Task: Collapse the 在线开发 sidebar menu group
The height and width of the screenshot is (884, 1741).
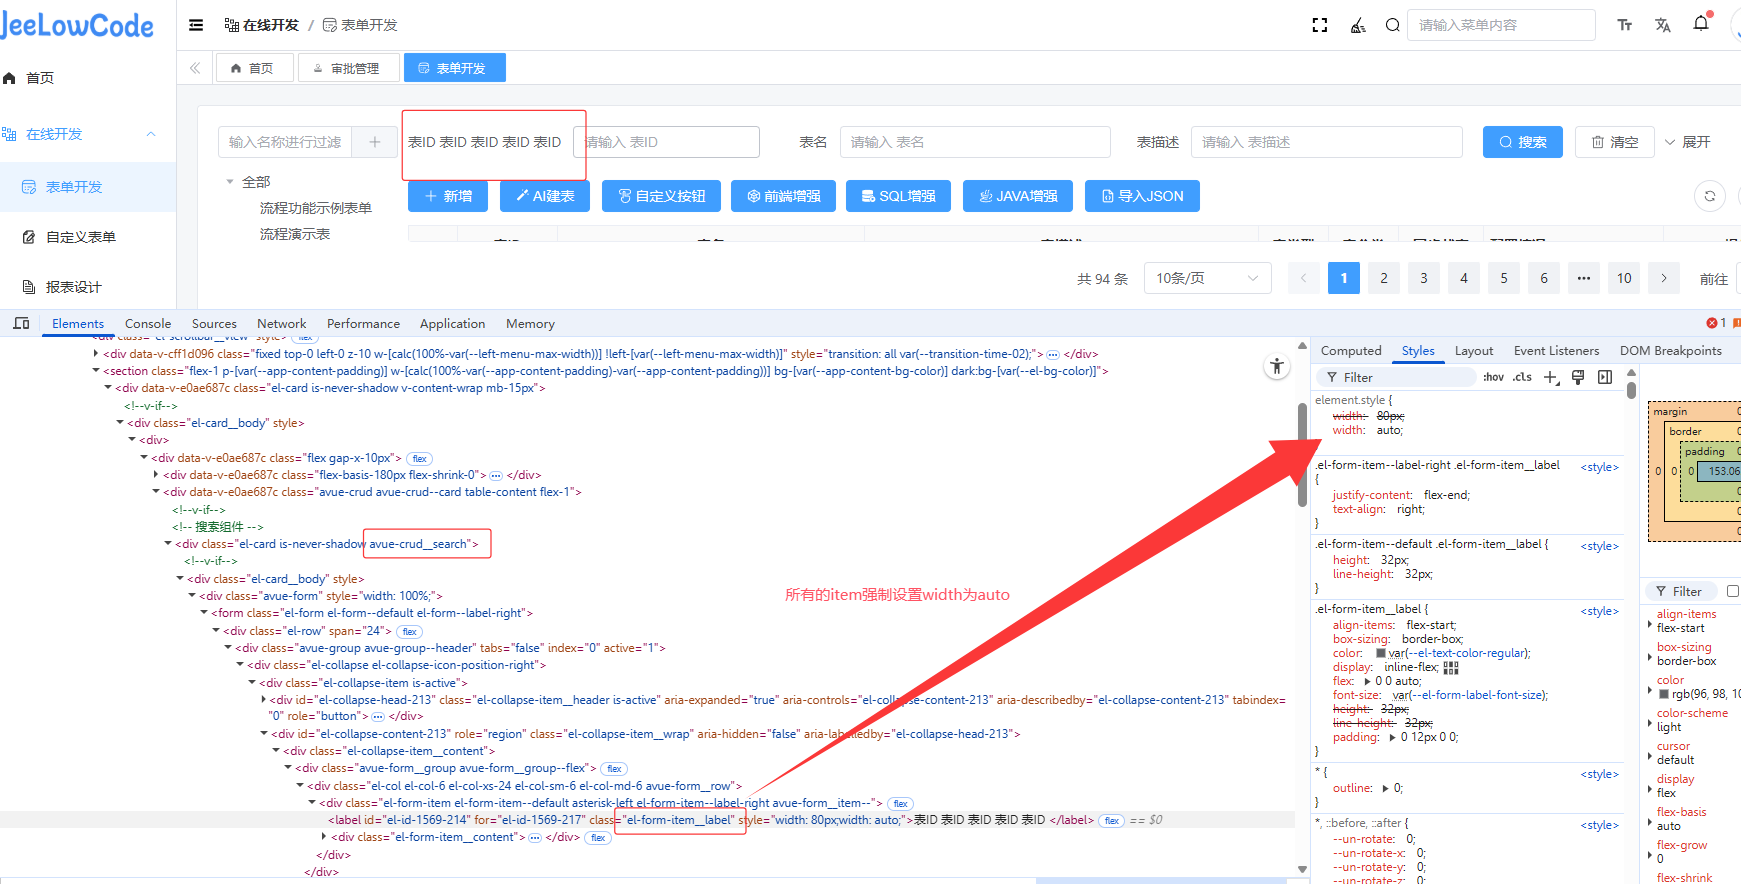Action: click(x=151, y=134)
